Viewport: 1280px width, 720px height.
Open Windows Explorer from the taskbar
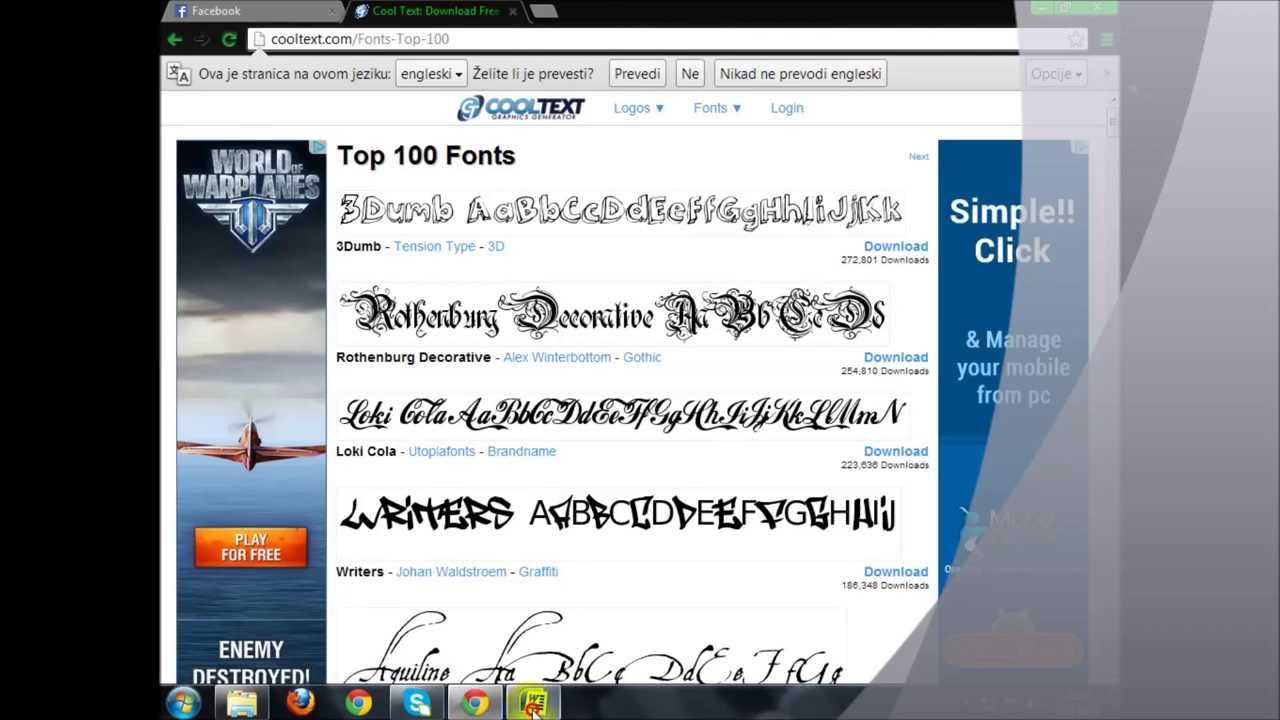(242, 703)
